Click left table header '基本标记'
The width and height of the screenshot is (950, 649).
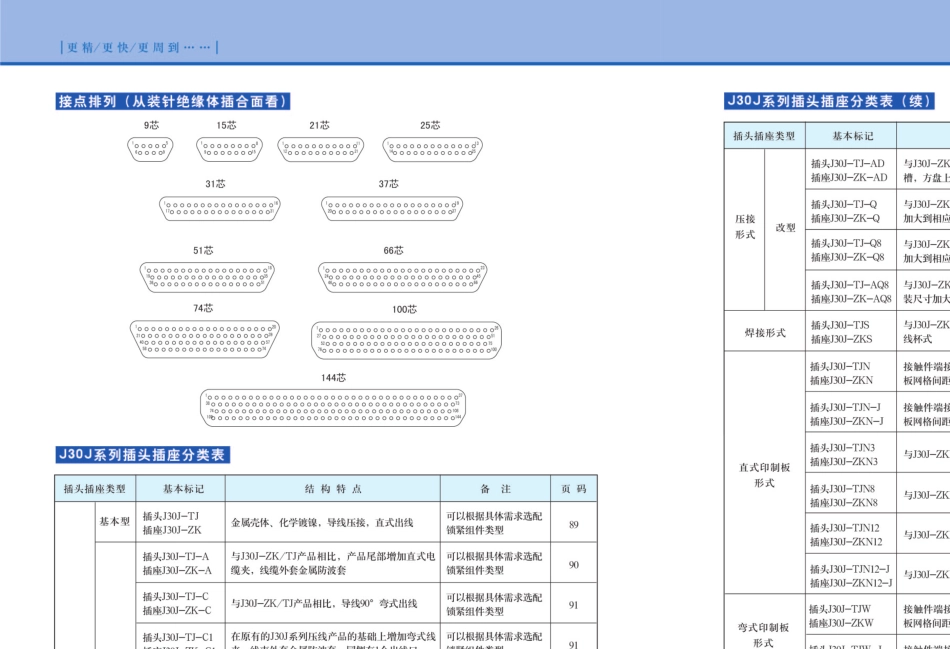coord(183,489)
